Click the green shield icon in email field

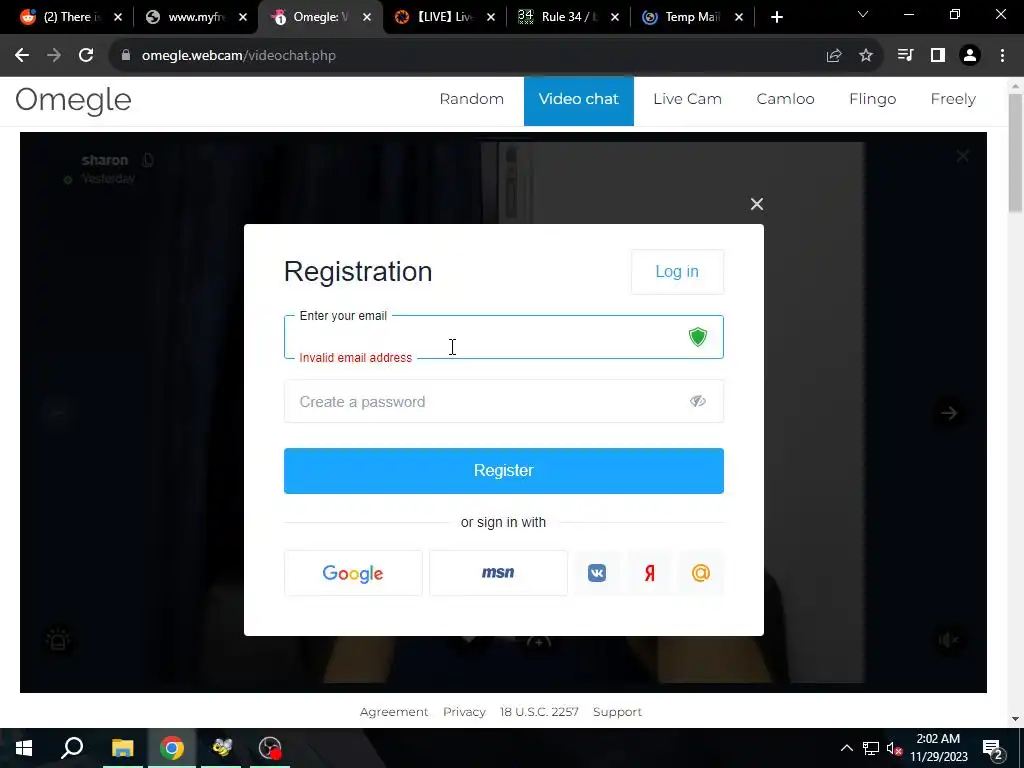tap(697, 337)
